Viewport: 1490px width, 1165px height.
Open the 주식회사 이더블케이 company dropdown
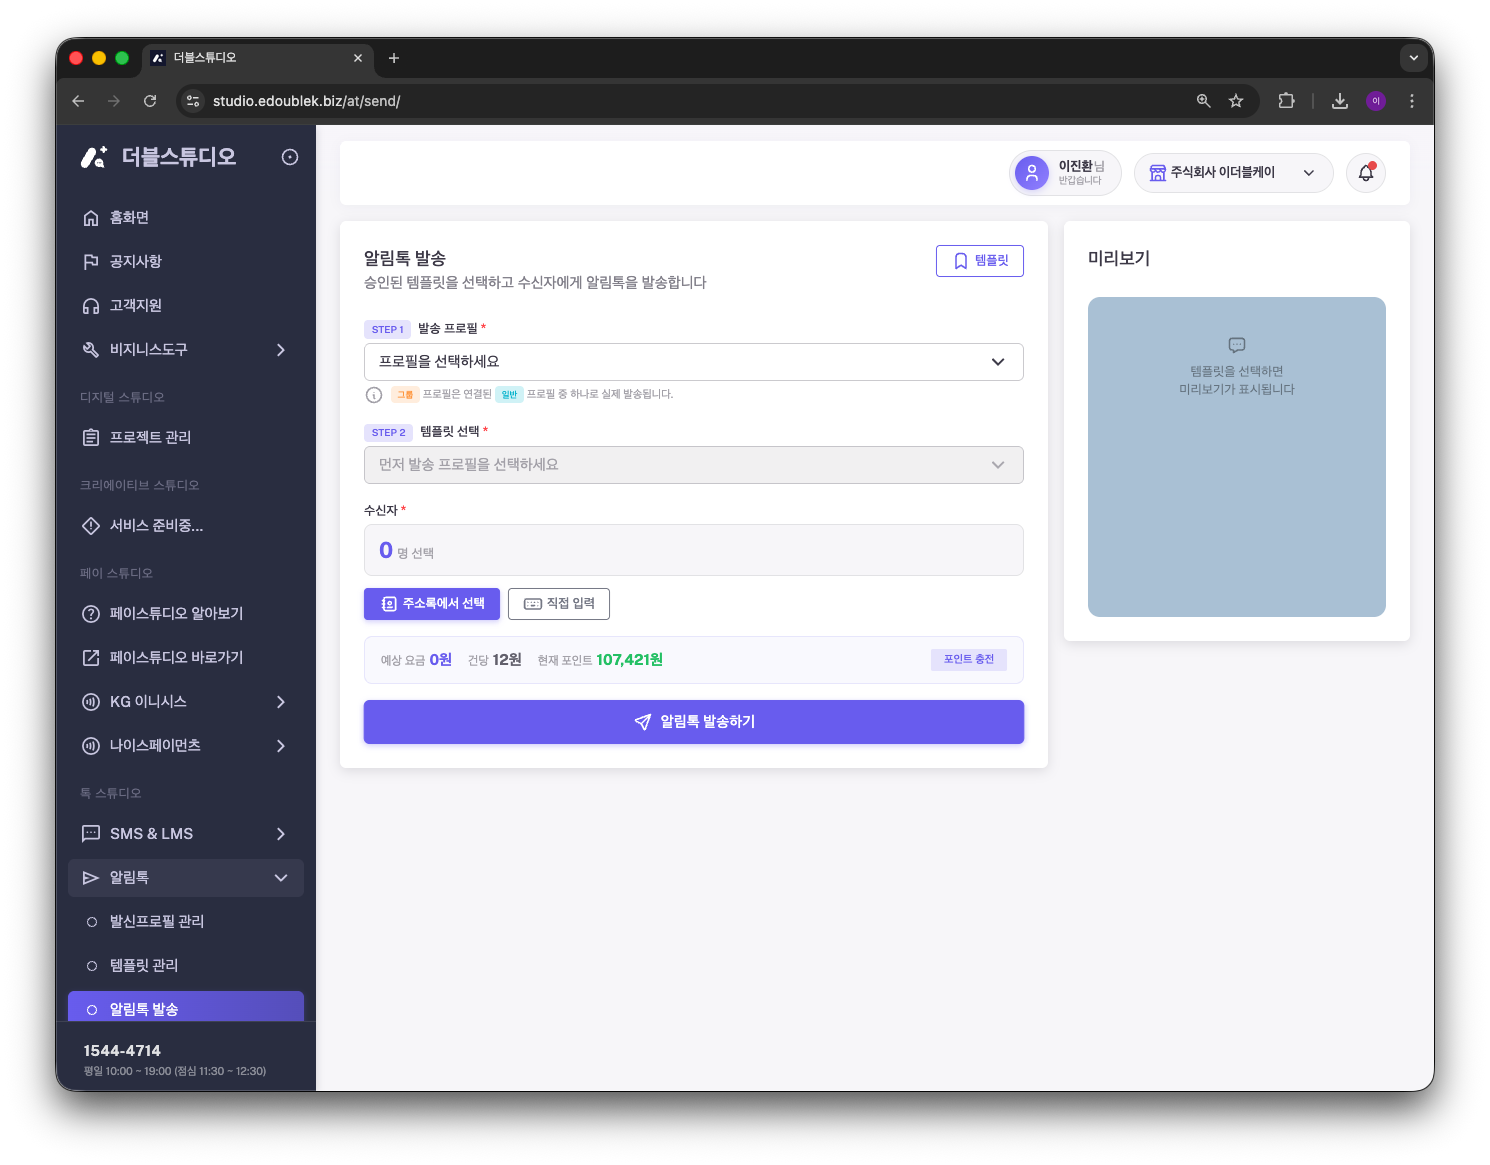pos(1233,173)
